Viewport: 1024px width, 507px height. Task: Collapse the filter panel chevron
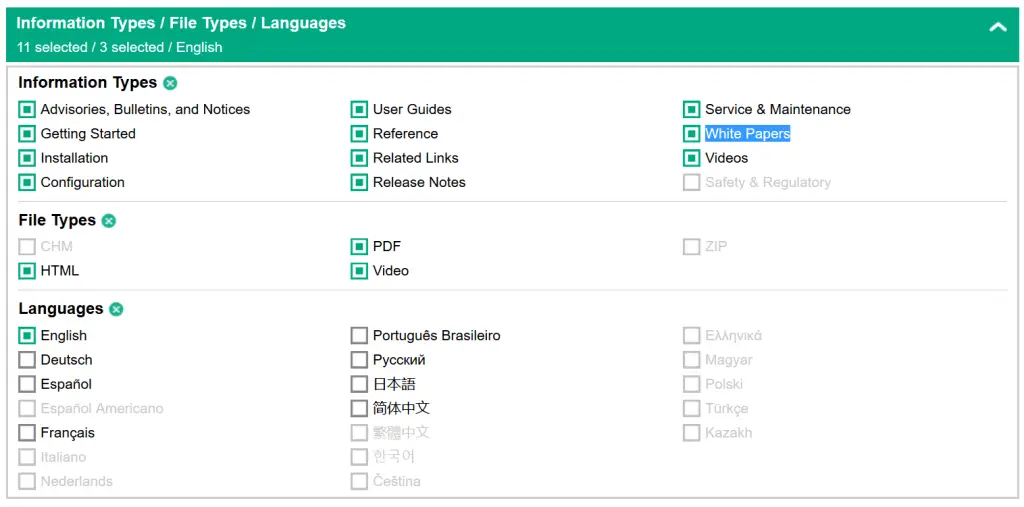pyautogui.click(x=997, y=27)
